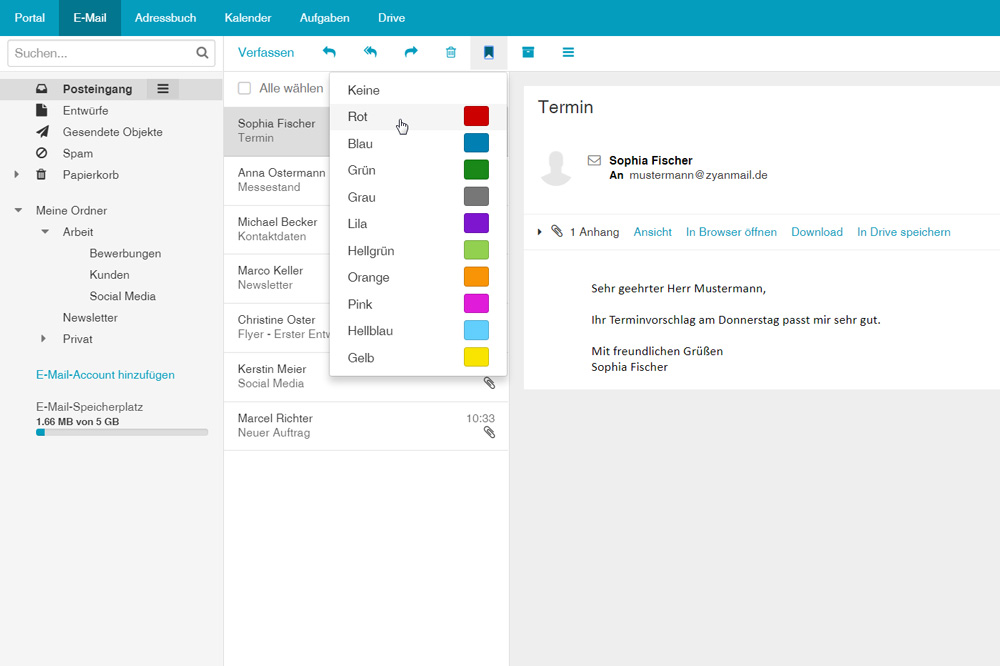1000x666 pixels.
Task: Click 'E-Mail-Account hinzufügen' link
Action: click(x=105, y=375)
